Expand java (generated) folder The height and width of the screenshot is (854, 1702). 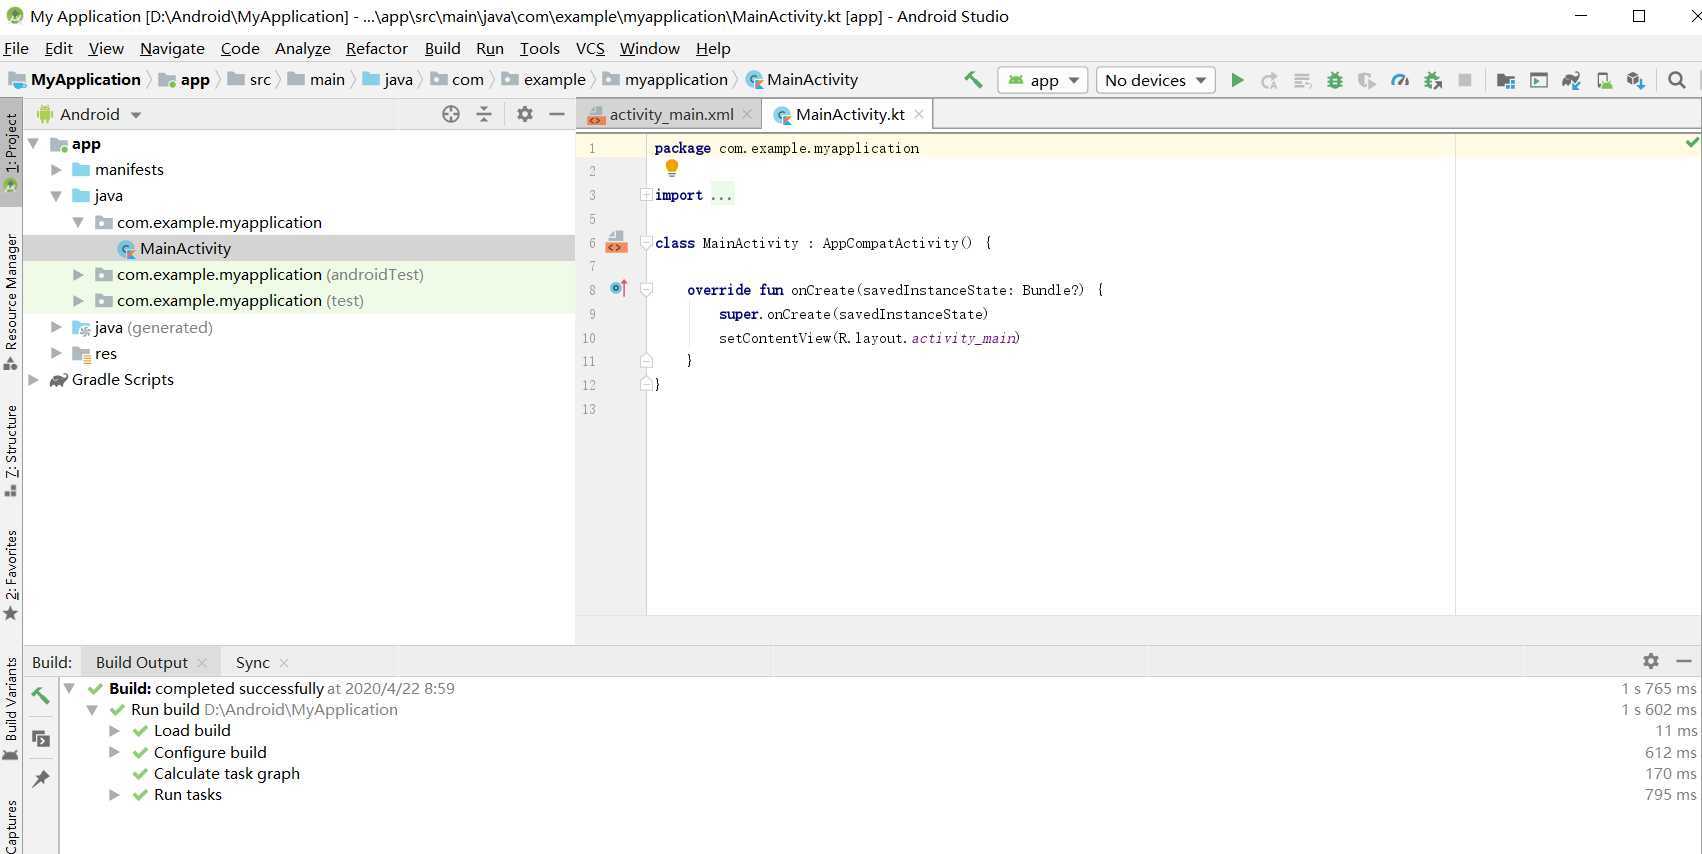click(x=56, y=327)
